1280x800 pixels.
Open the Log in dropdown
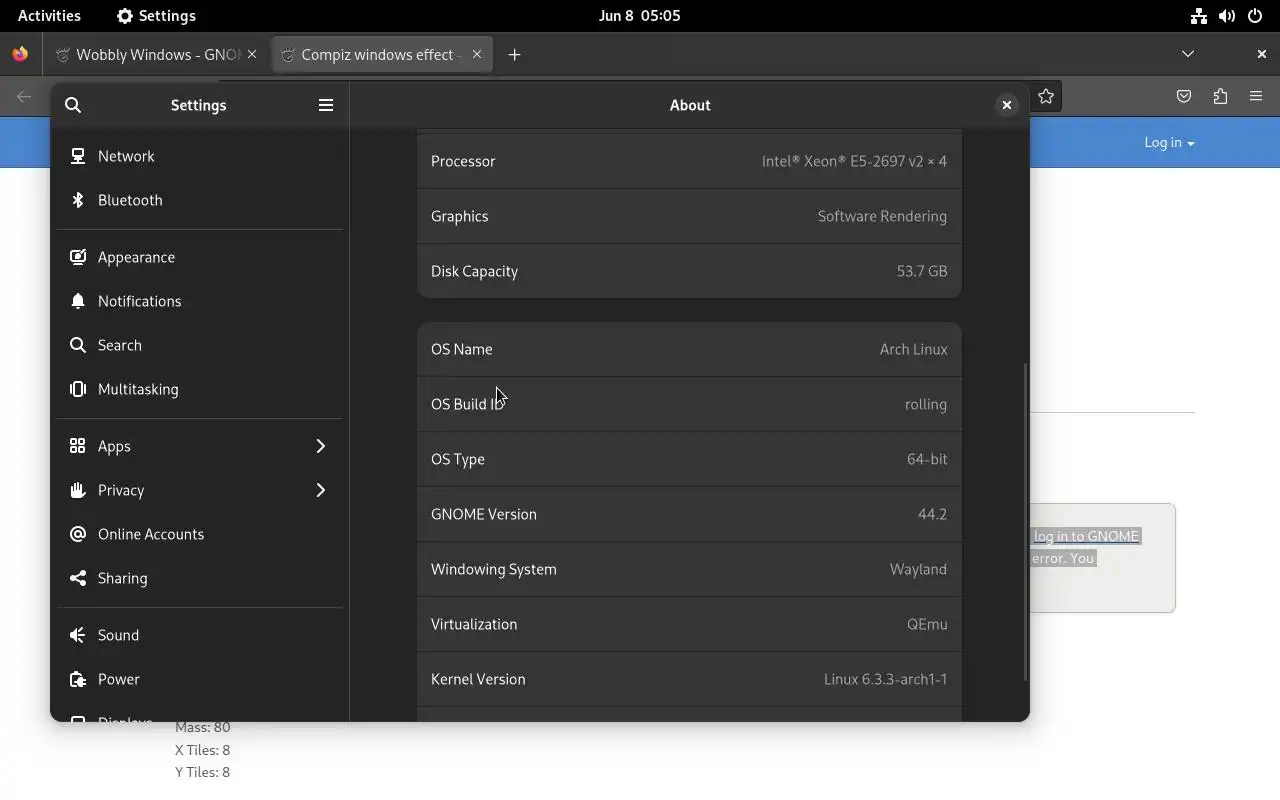1169,143
